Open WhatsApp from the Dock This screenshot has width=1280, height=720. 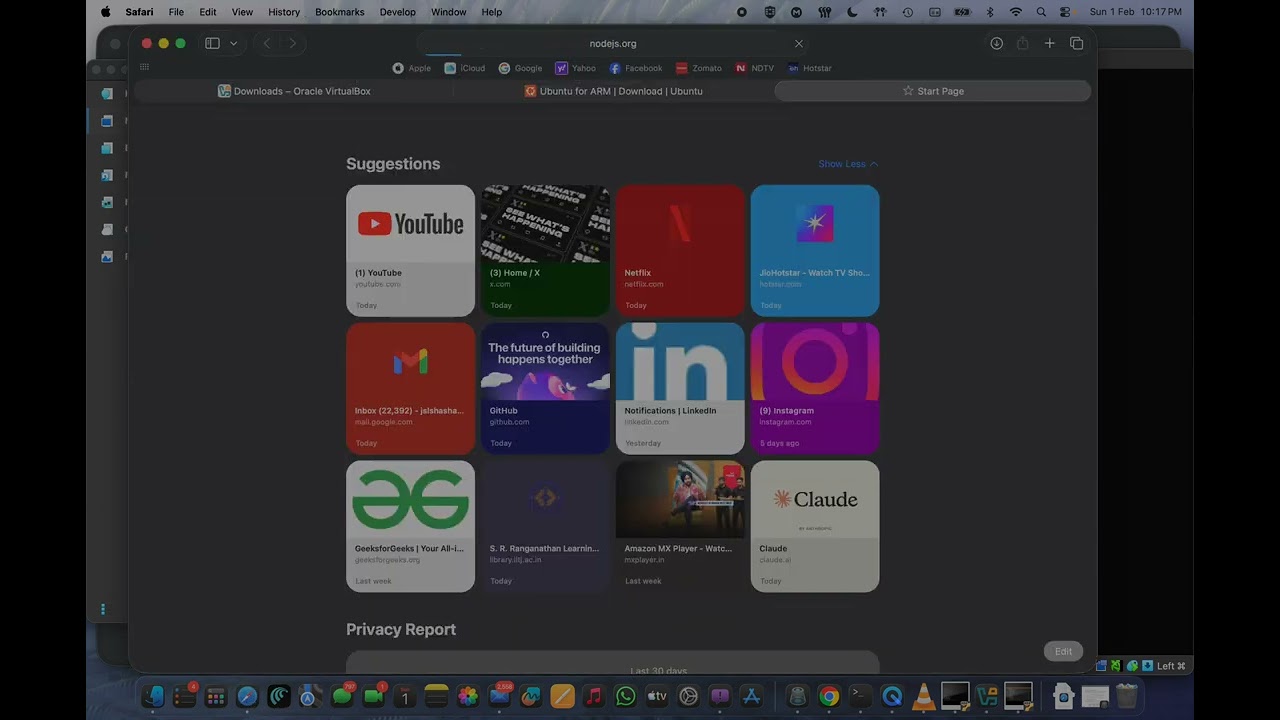[626, 696]
